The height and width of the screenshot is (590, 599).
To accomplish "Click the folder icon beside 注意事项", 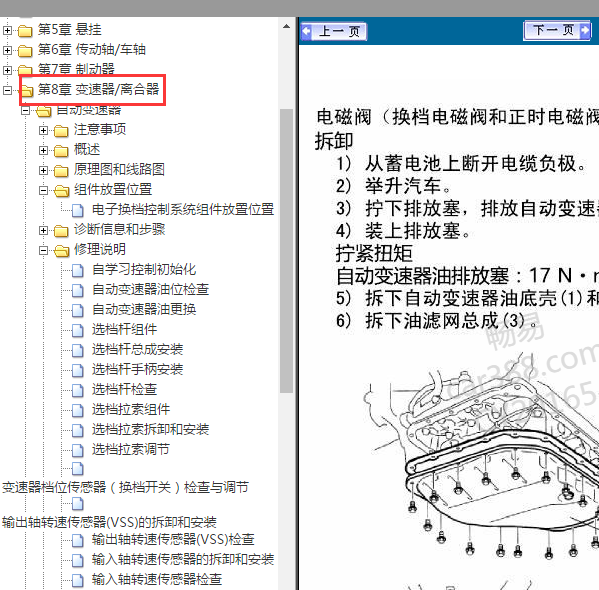I will point(61,131).
